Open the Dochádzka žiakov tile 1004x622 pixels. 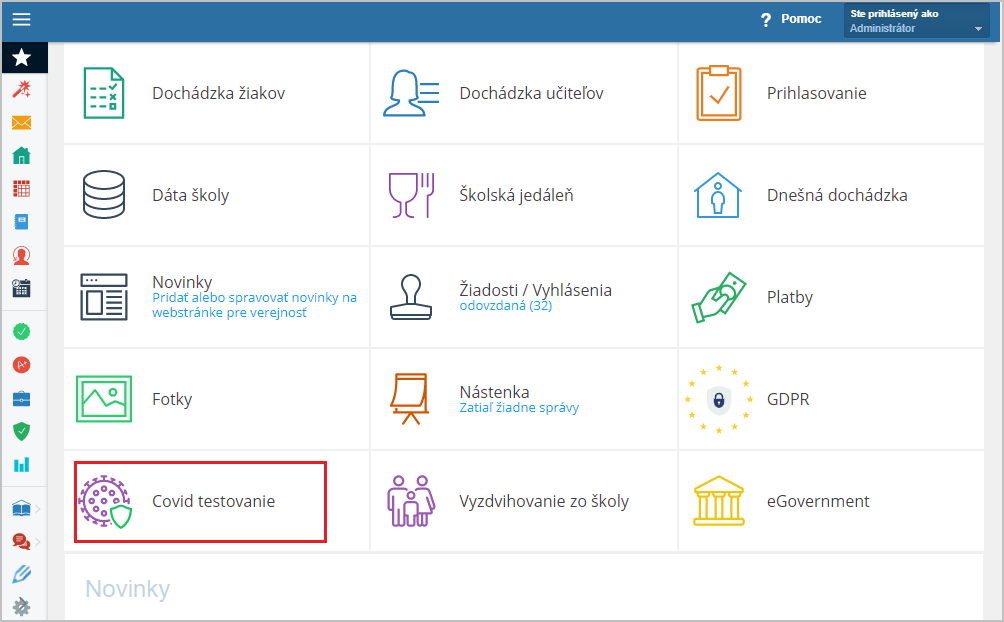(x=218, y=93)
